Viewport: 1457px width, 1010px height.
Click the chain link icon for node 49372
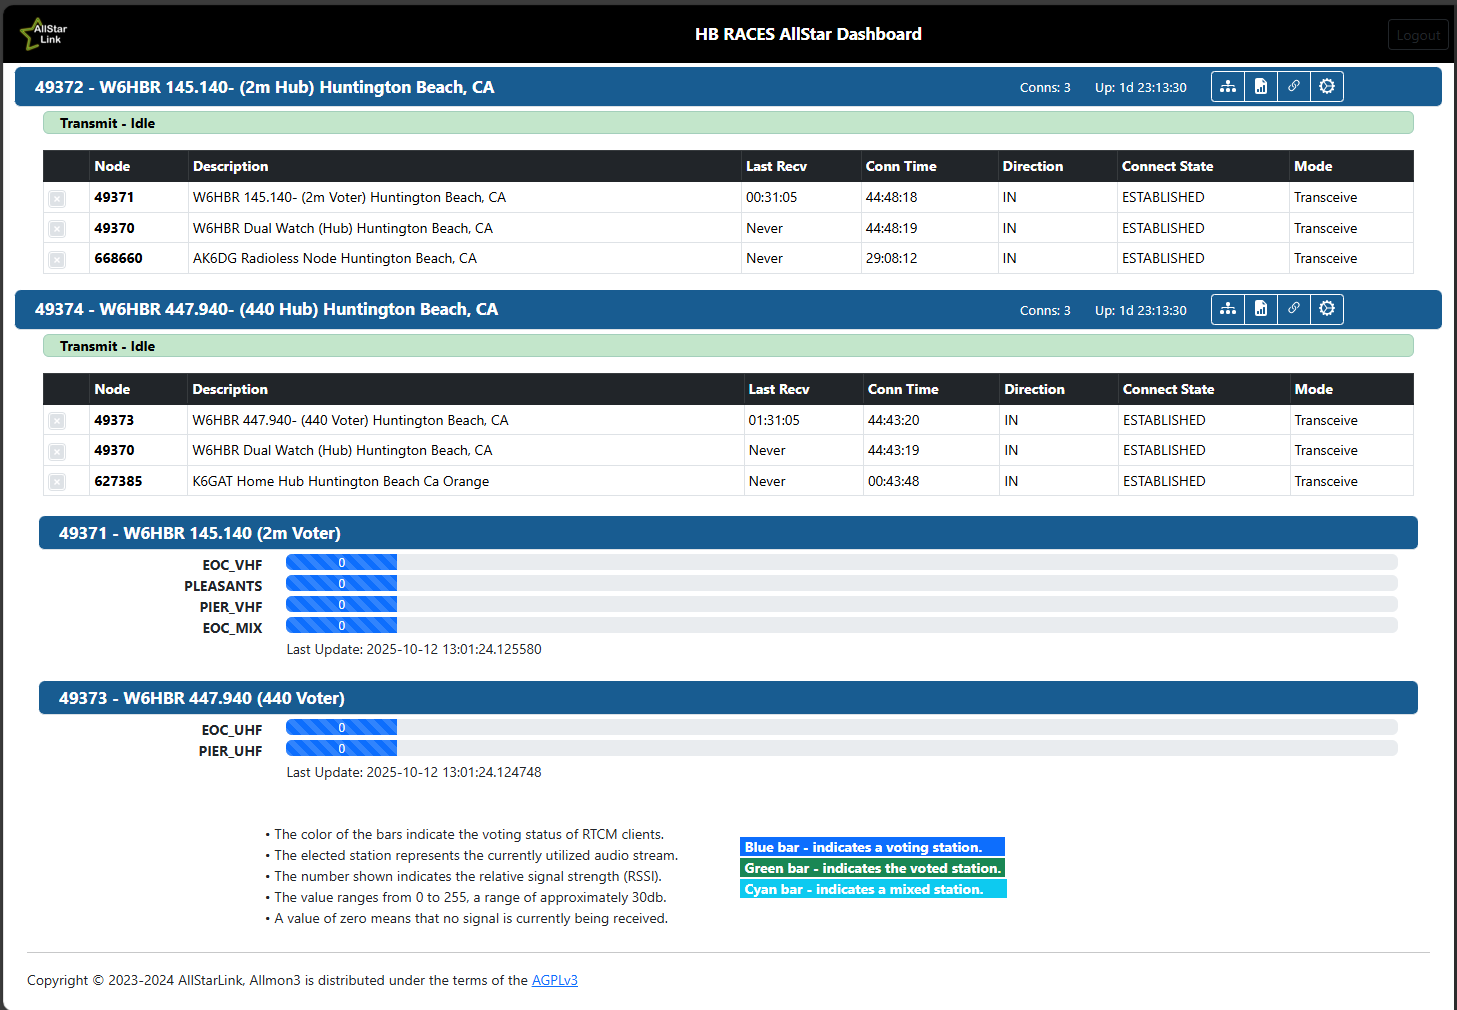click(x=1294, y=87)
